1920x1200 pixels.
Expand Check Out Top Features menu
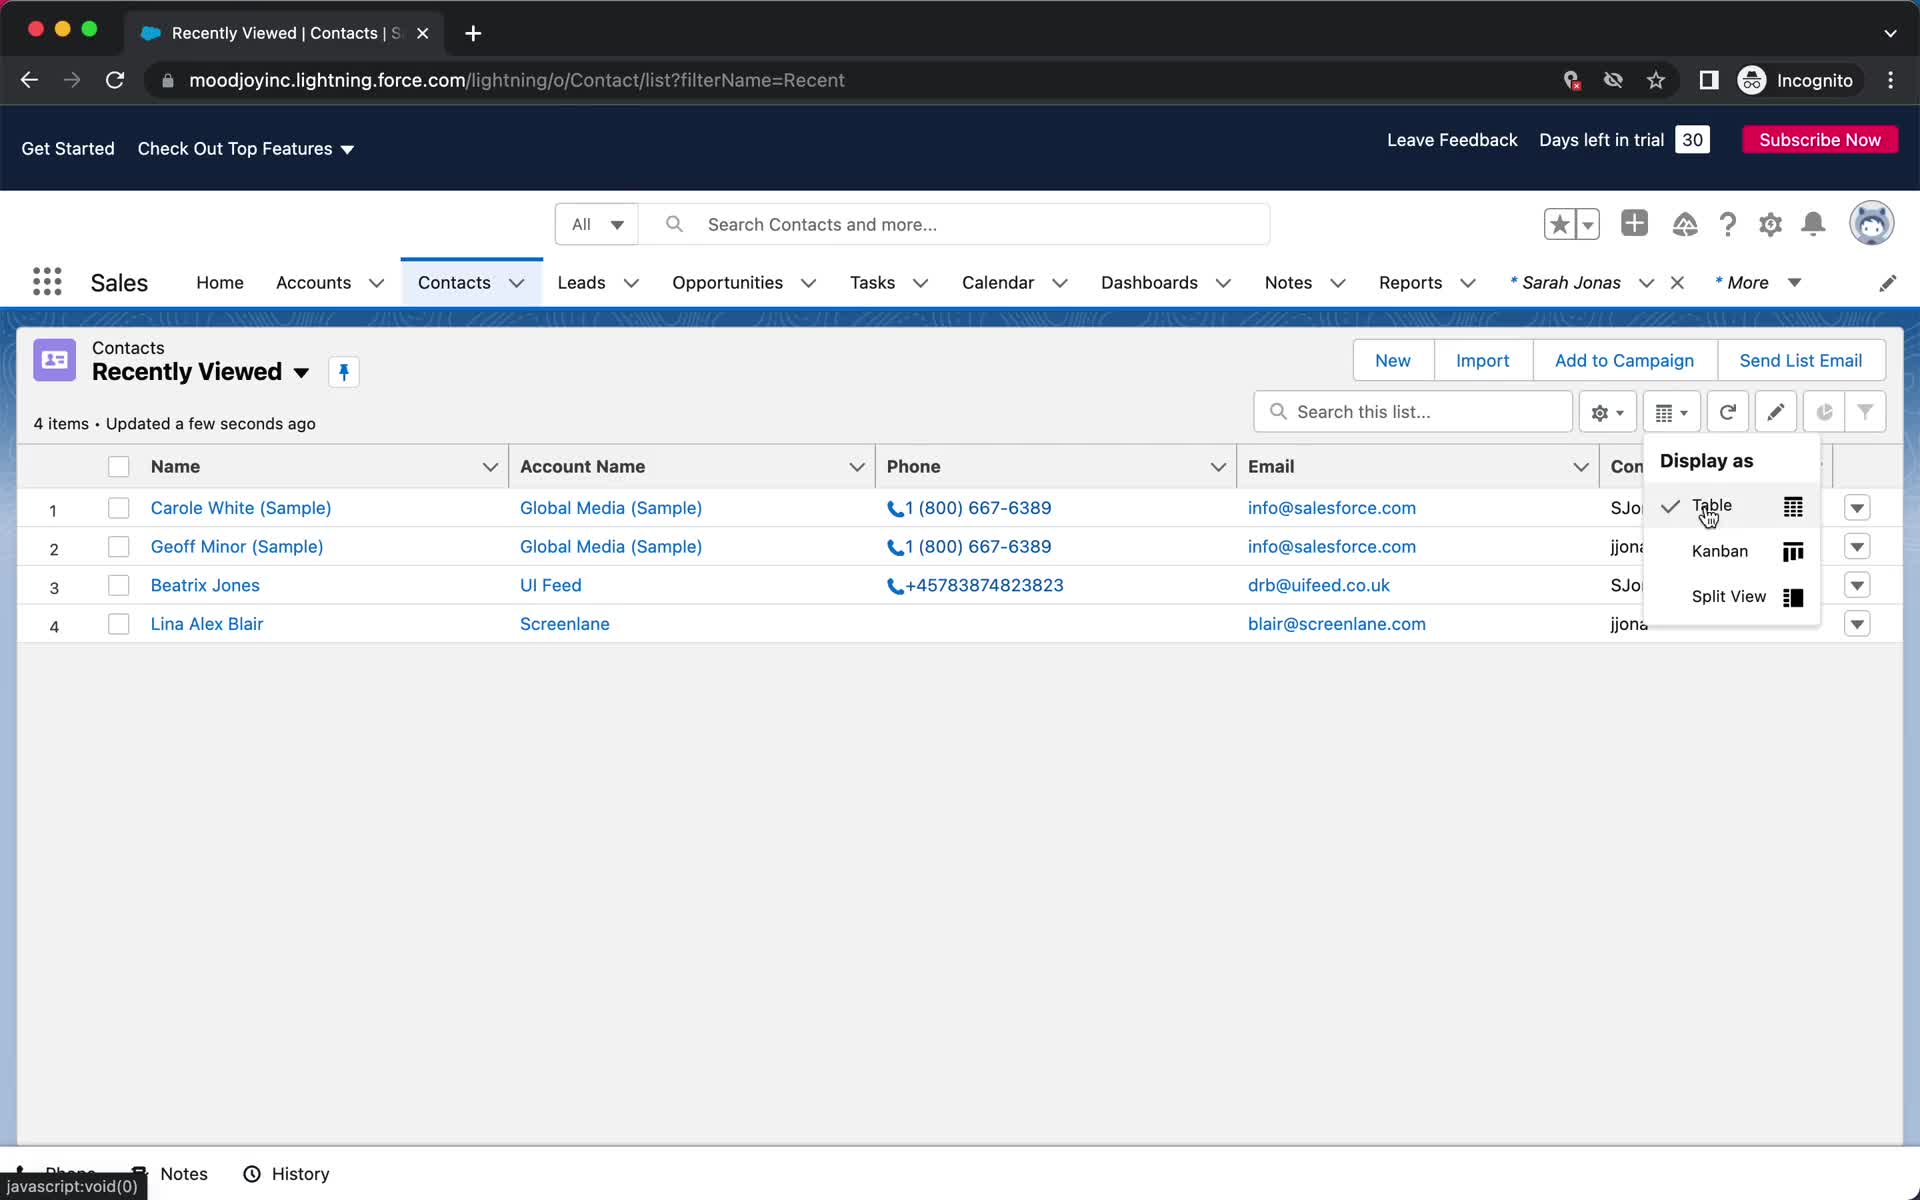pos(246,149)
